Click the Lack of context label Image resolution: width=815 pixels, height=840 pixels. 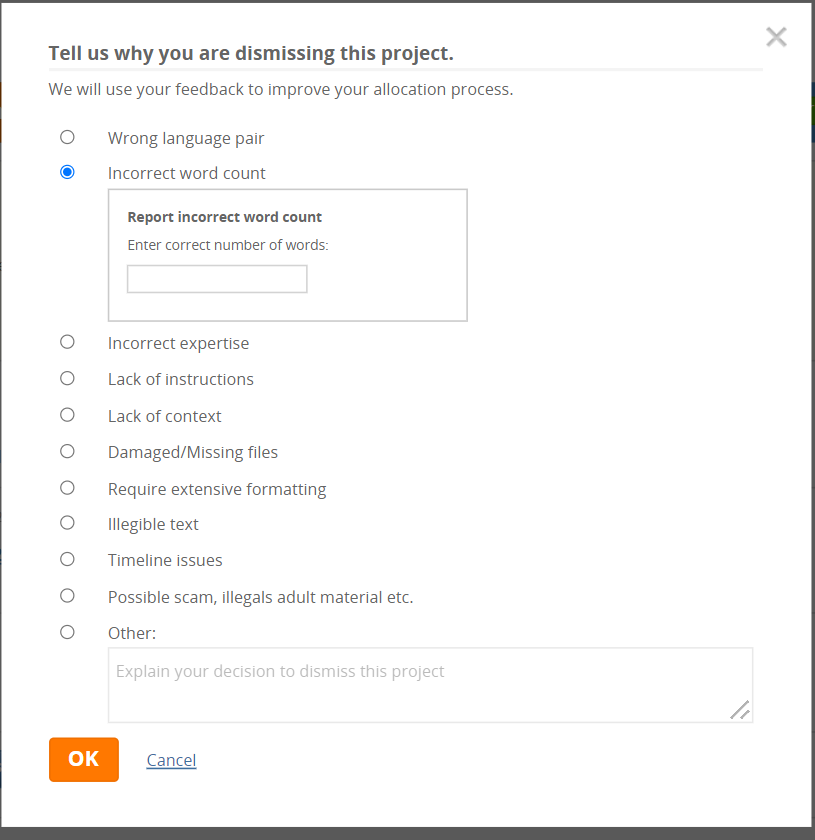click(x=165, y=416)
